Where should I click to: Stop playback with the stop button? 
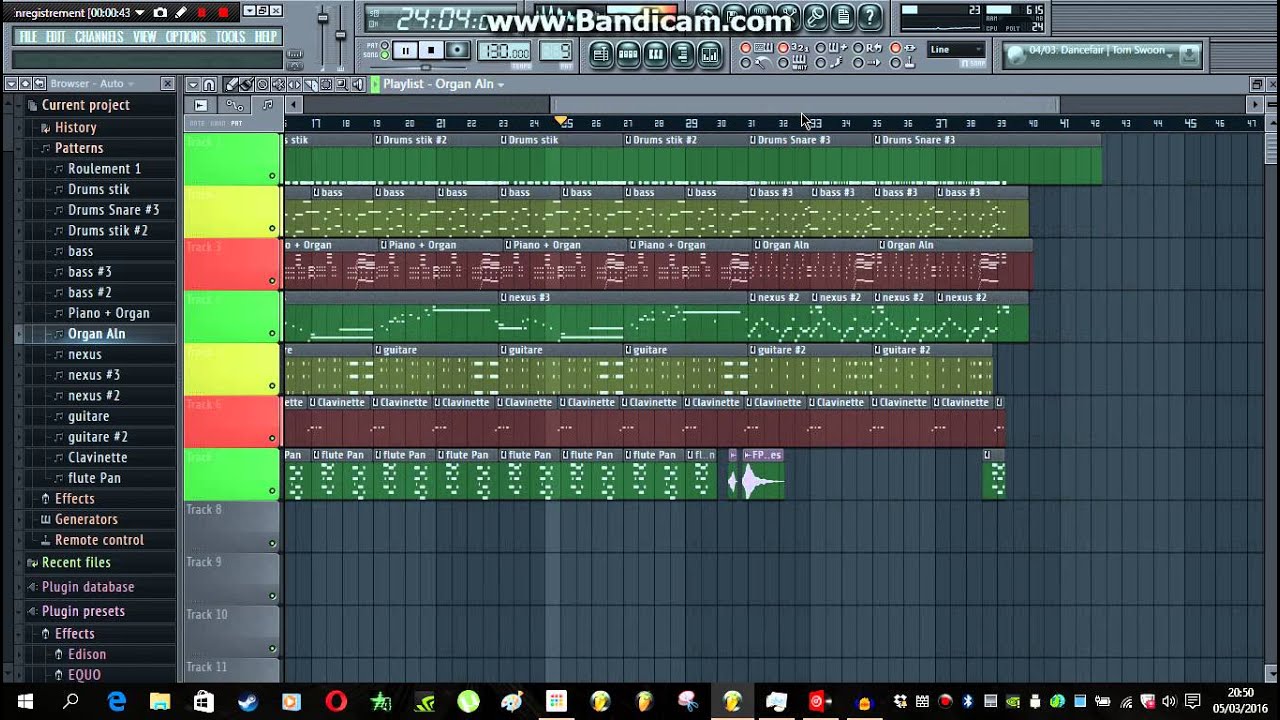(431, 51)
